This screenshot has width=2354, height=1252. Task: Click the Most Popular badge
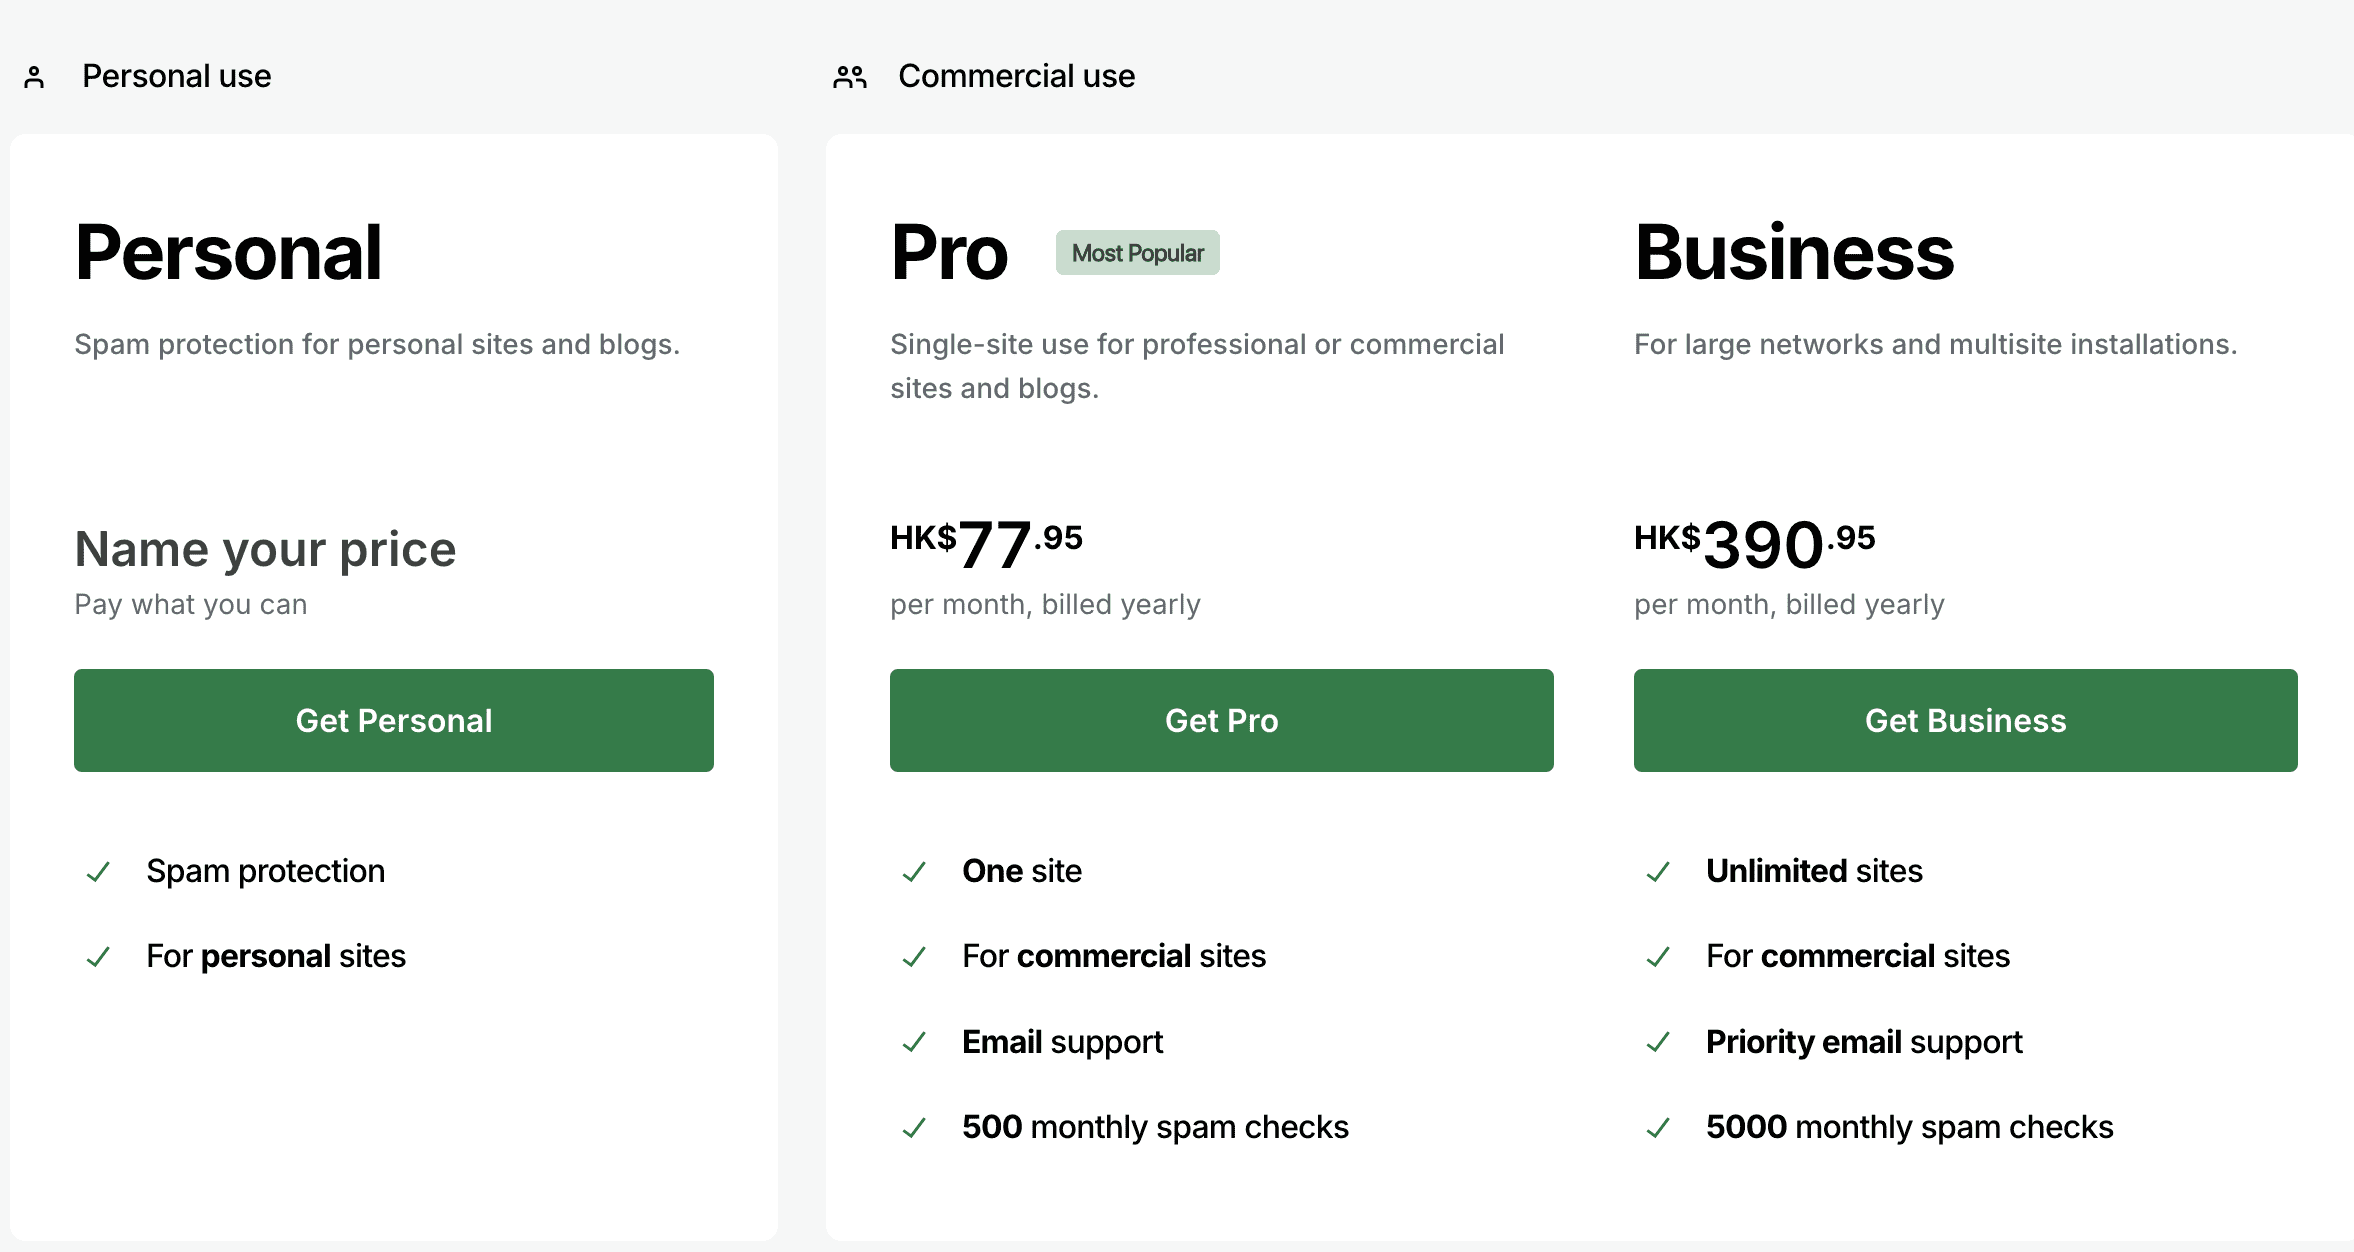(x=1137, y=253)
